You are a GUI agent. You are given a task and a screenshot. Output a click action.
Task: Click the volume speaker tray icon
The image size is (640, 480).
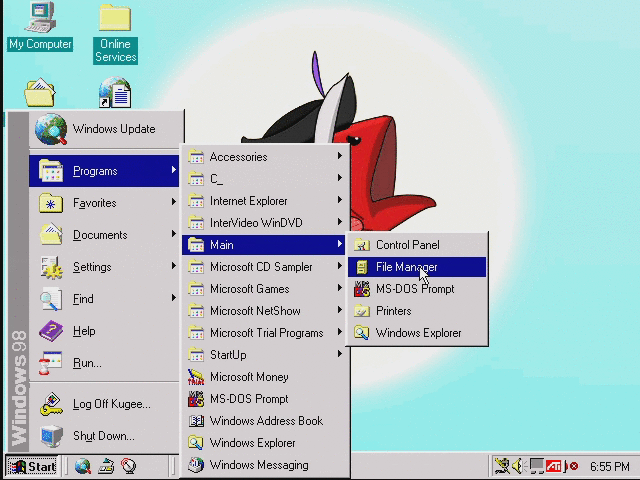tap(518, 466)
